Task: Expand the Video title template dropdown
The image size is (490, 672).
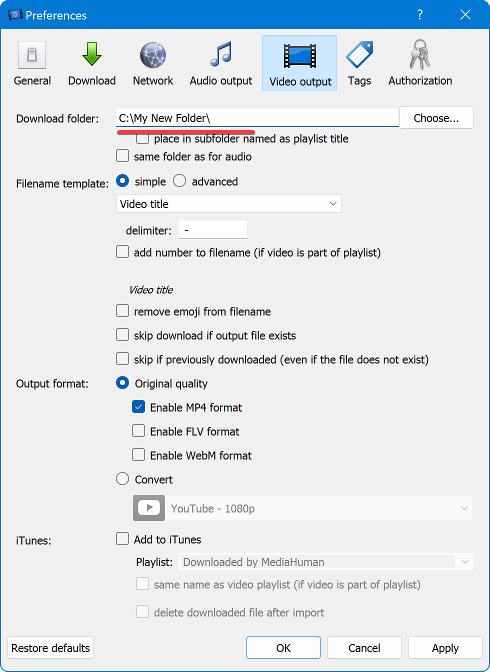Action: pos(228,204)
